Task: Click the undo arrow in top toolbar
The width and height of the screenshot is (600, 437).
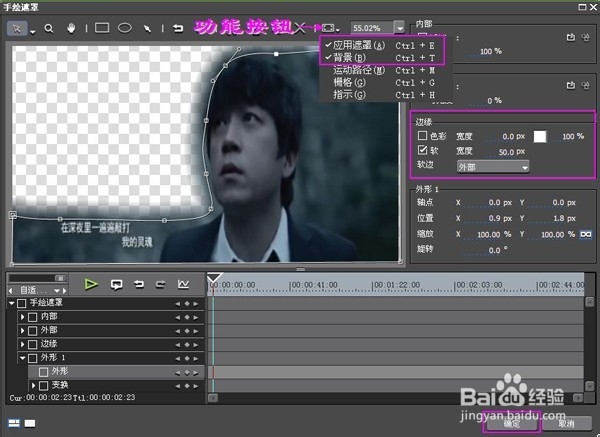Action: click(x=178, y=28)
